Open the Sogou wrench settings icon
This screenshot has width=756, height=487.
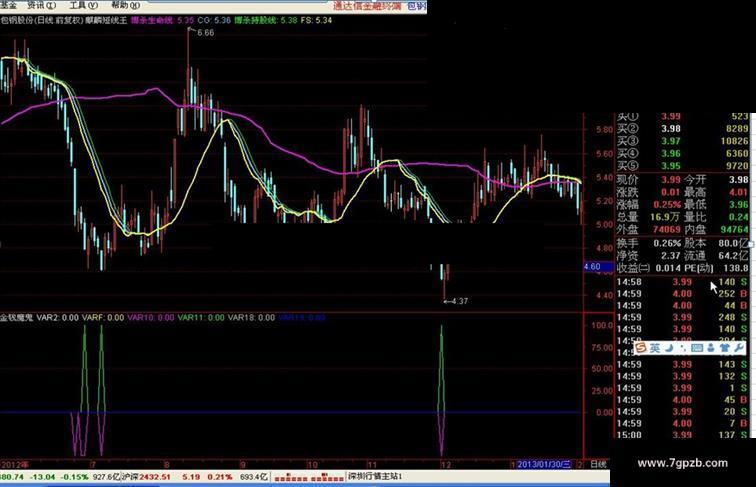[x=738, y=348]
